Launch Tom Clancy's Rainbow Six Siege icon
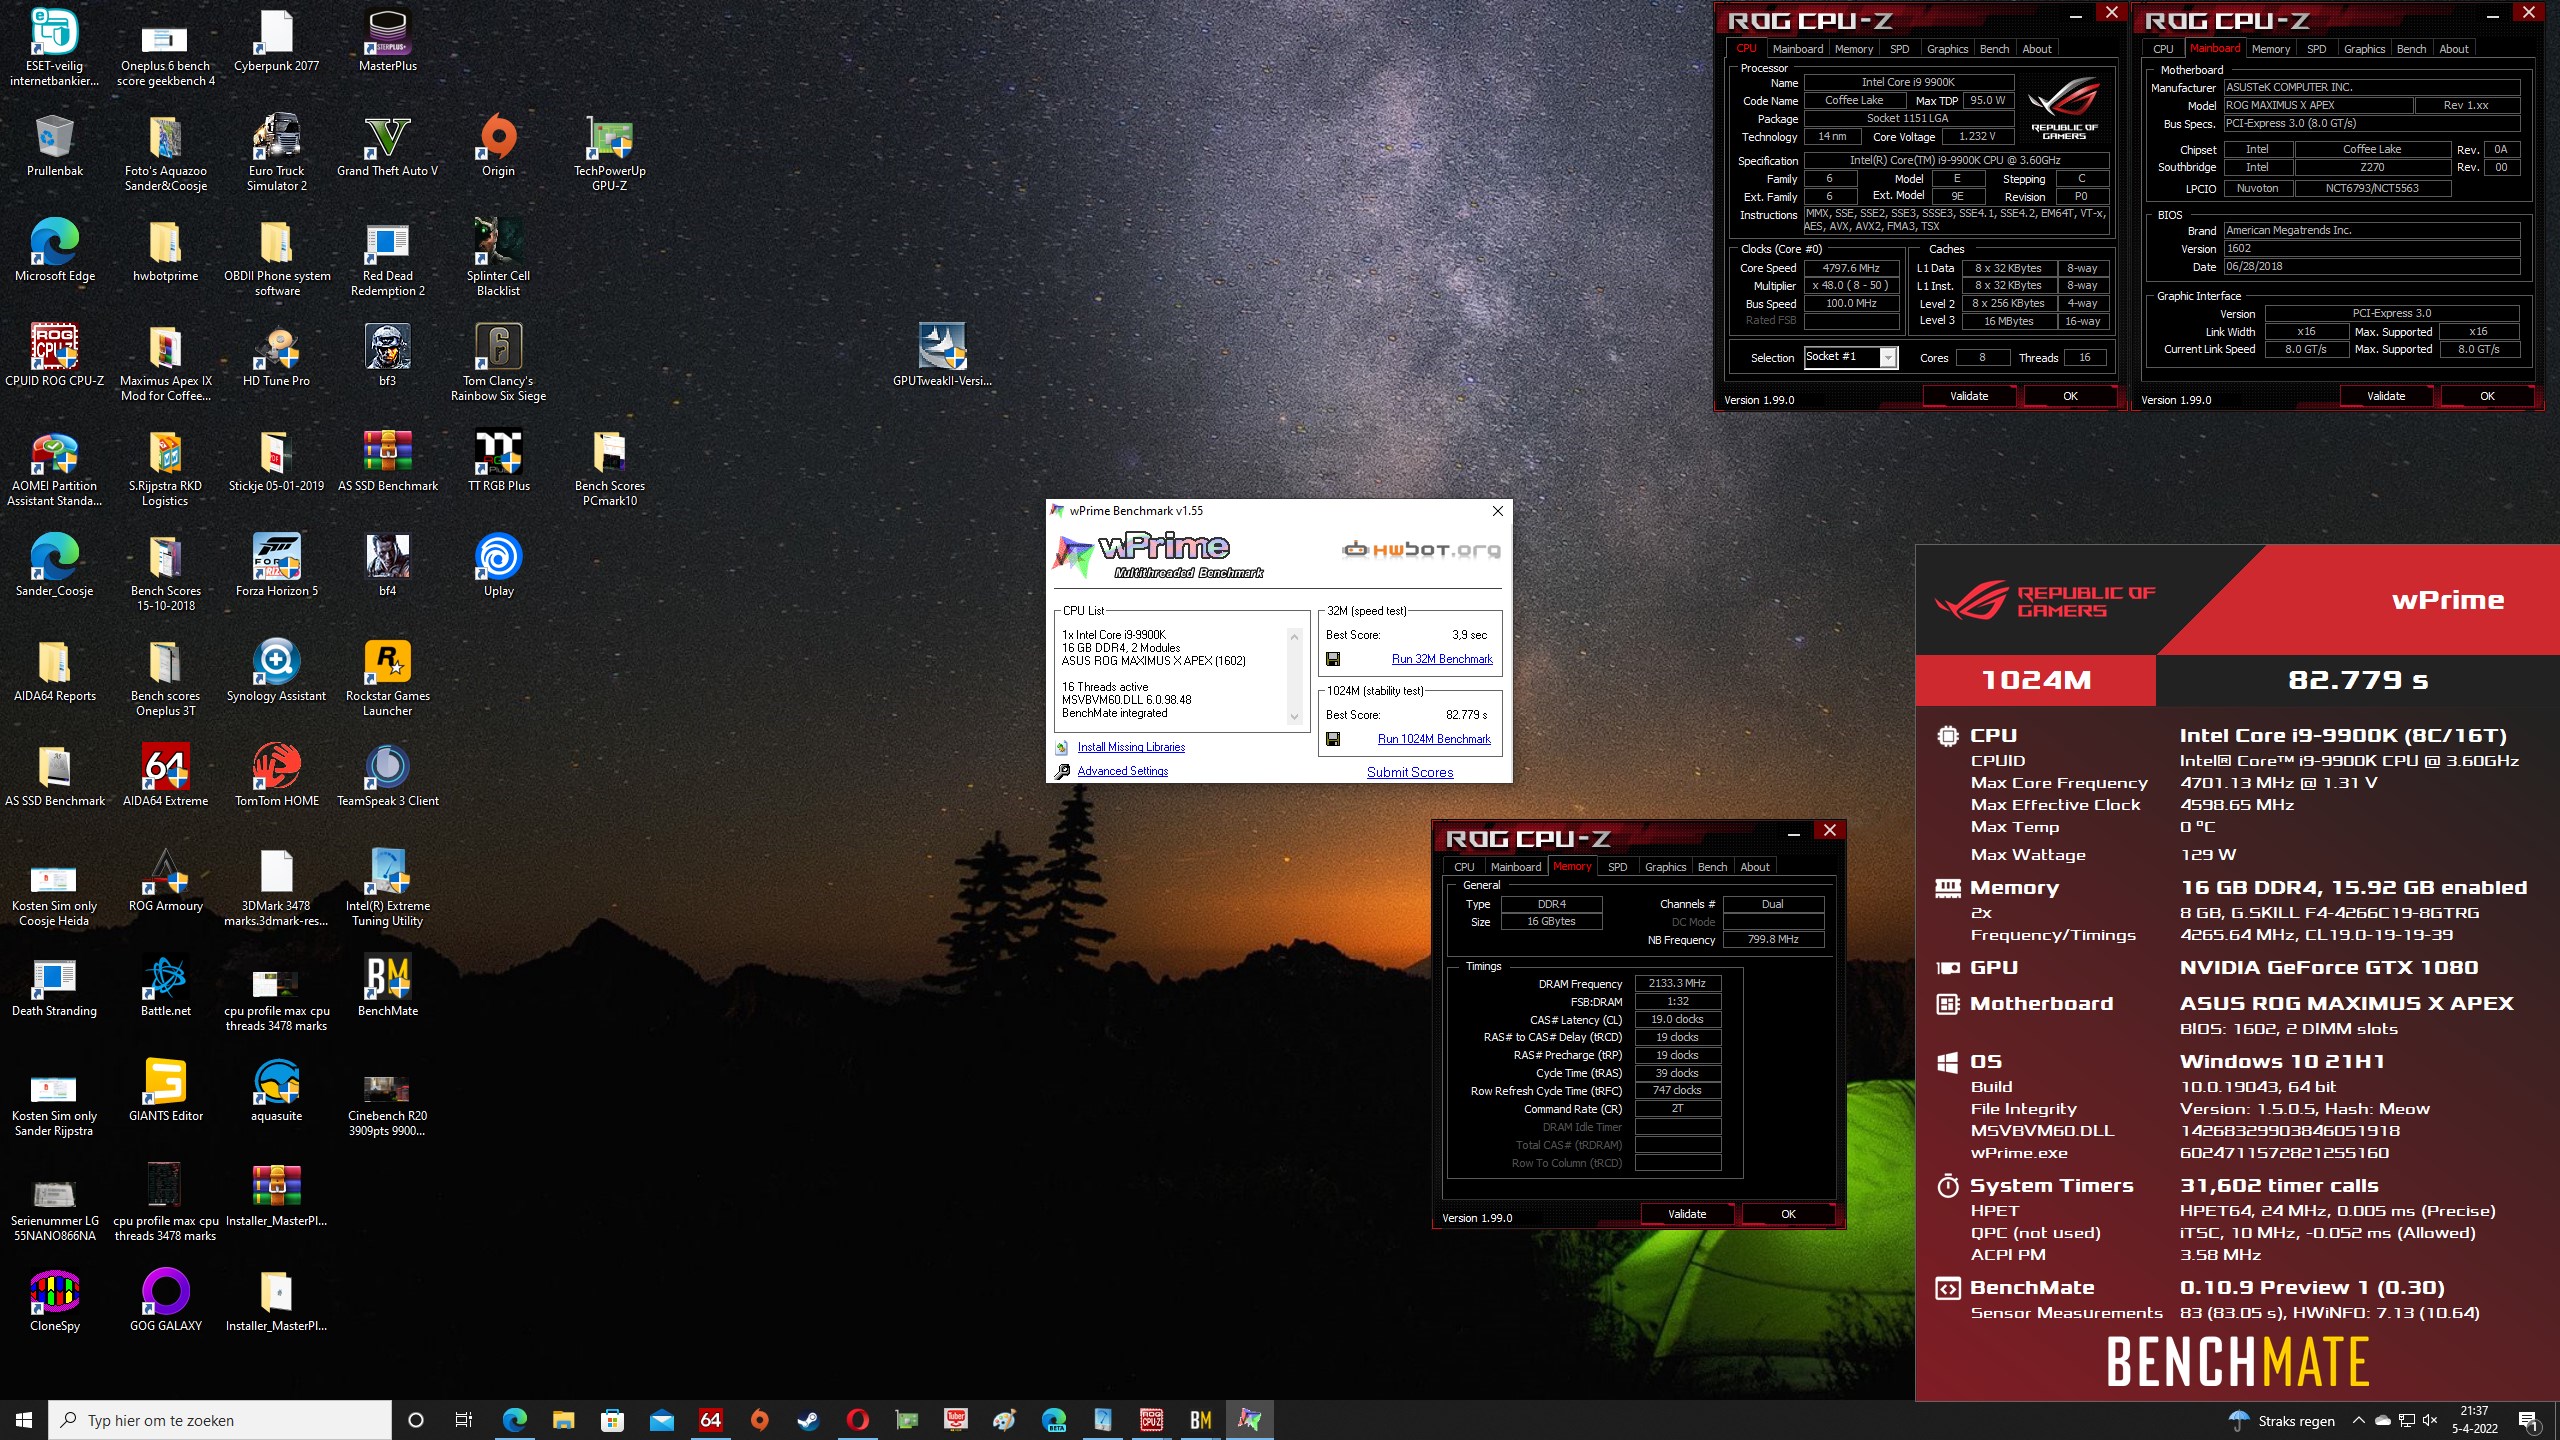 pyautogui.click(x=498, y=363)
